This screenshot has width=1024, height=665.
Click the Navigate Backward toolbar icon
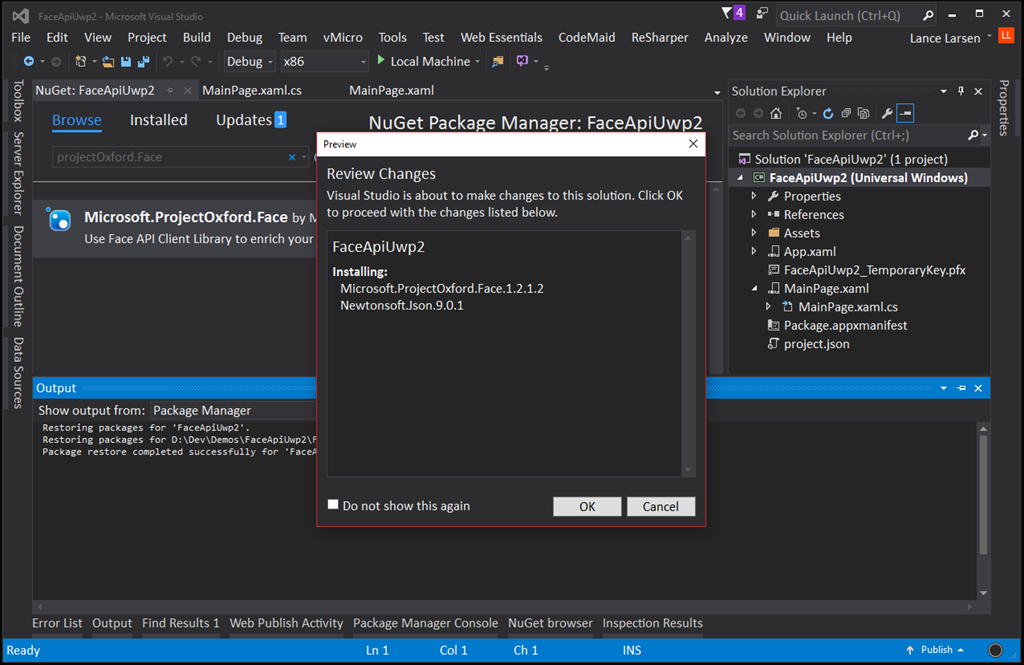[x=29, y=61]
